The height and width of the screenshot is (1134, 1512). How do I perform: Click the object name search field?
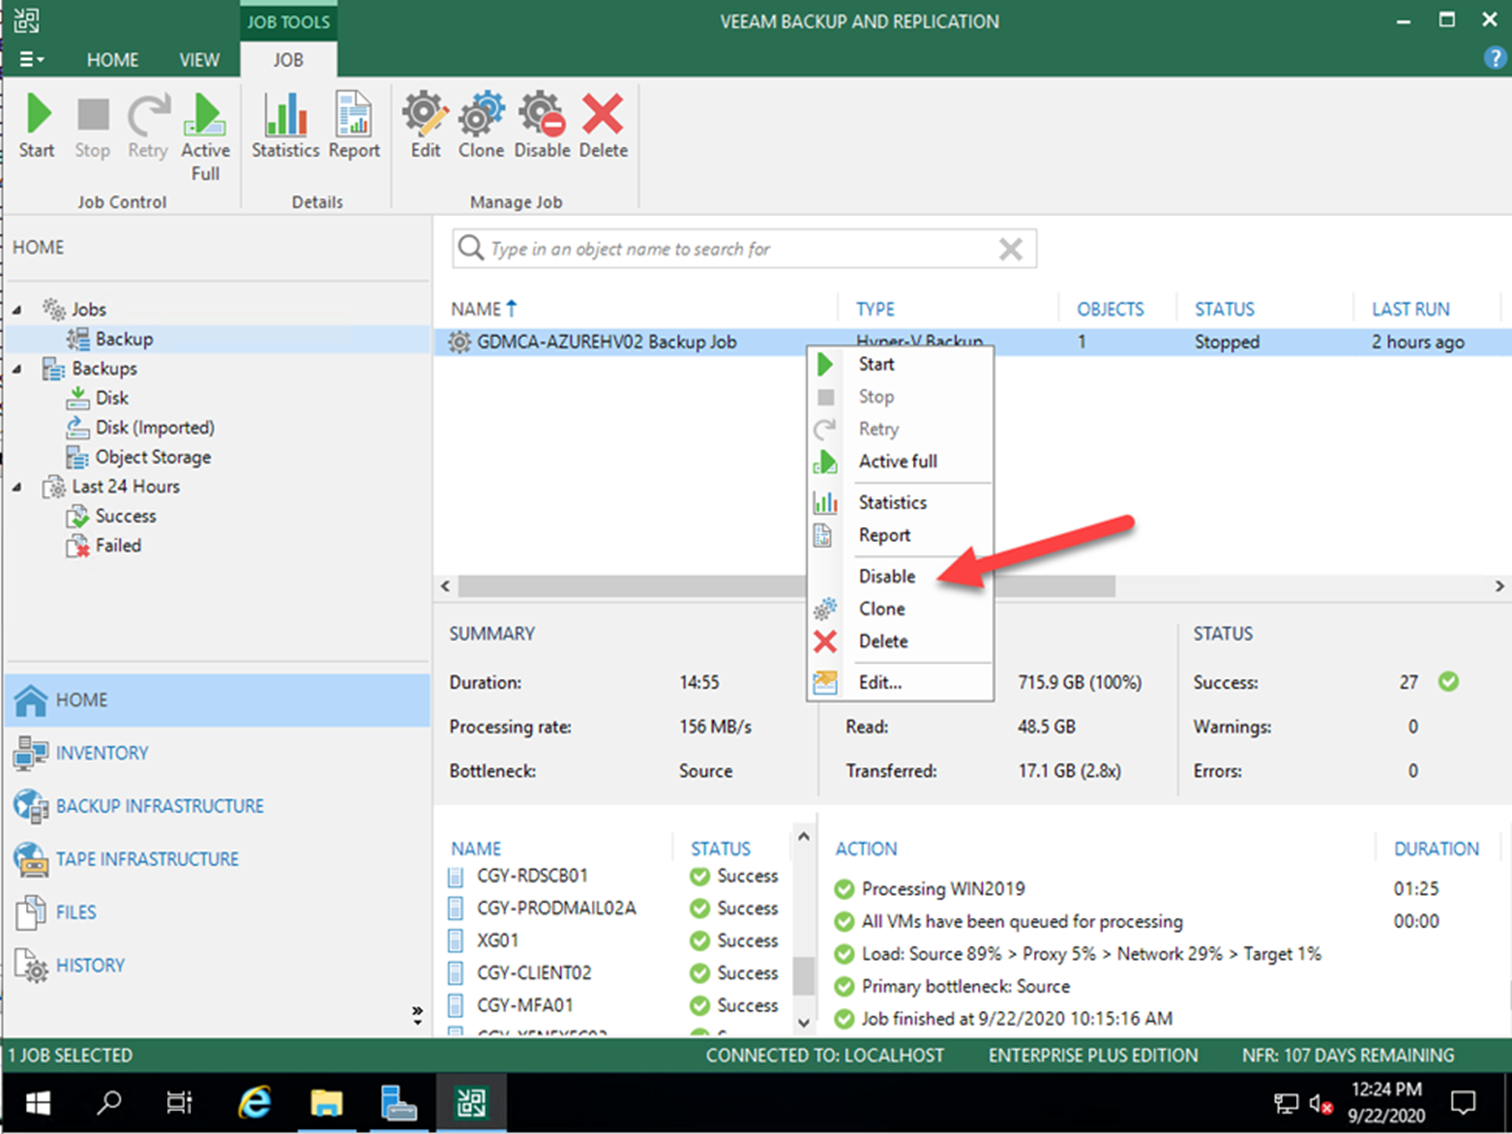(744, 249)
